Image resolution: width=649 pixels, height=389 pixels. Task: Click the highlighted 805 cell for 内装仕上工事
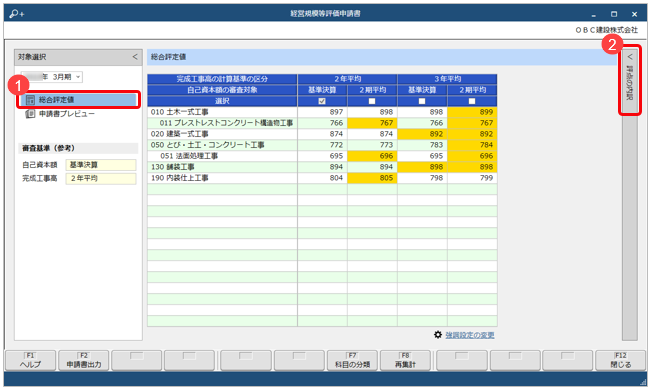[373, 178]
